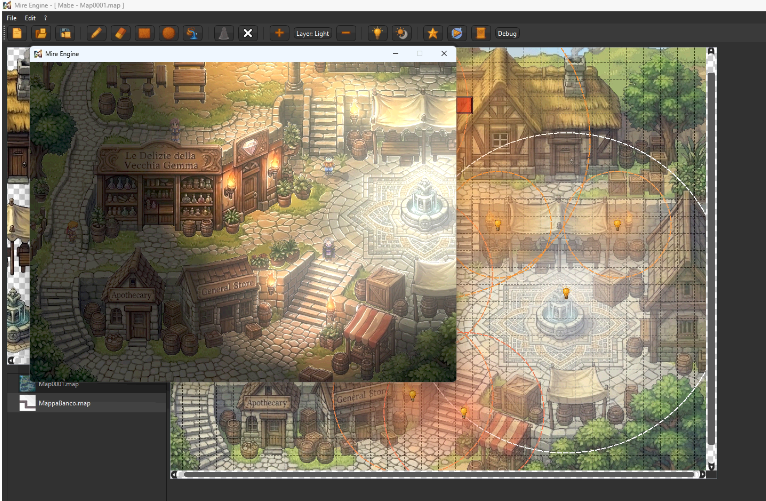The width and height of the screenshot is (766, 501).
Task: Minimize the Mire Engine game preview window
Action: 395,54
